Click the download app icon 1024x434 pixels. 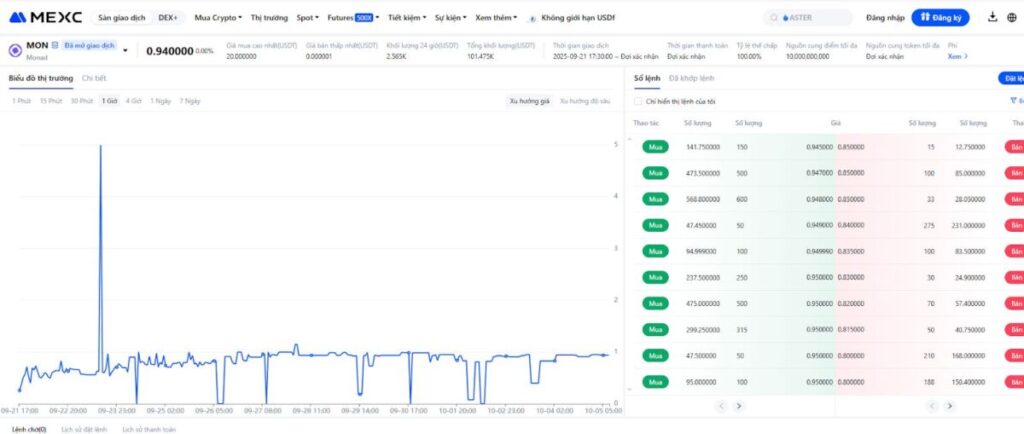(x=992, y=17)
